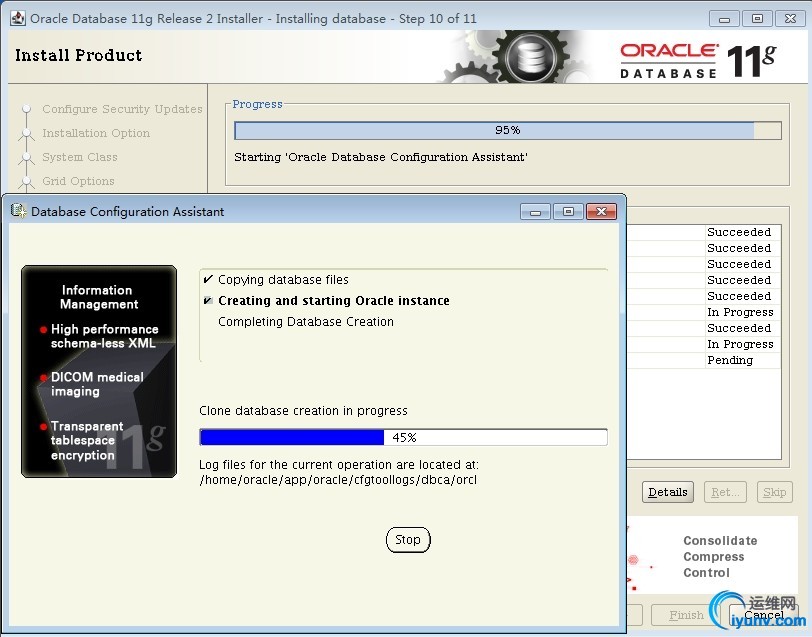Viewport: 812px width, 637px height.
Task: Minimize the Database Configuration Assistant dialog
Action: (535, 211)
